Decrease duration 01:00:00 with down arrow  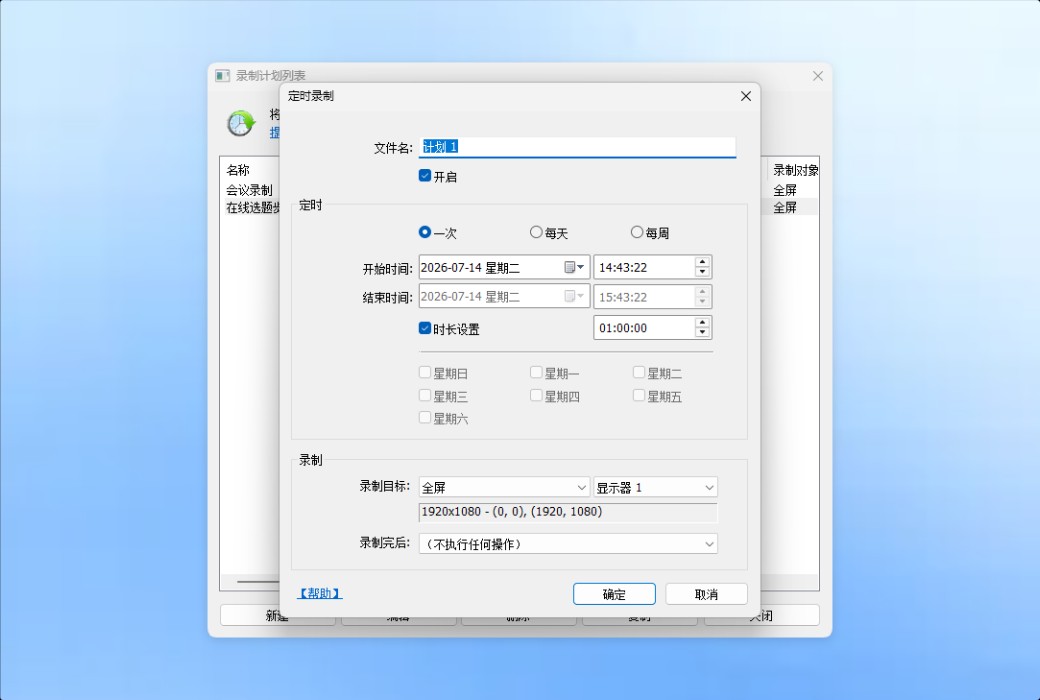click(x=702, y=332)
